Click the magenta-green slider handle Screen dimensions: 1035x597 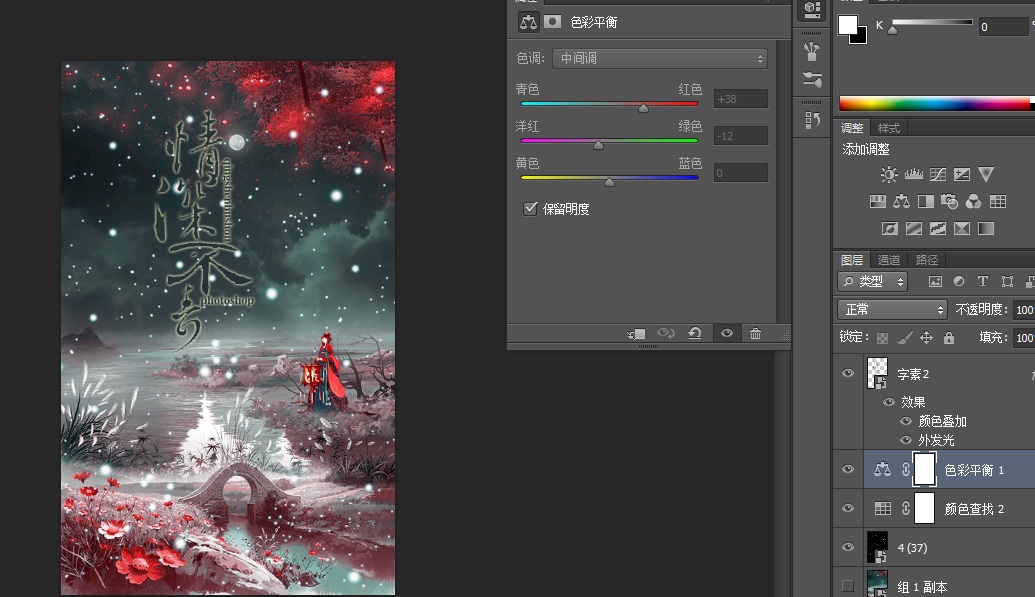pyautogui.click(x=599, y=145)
